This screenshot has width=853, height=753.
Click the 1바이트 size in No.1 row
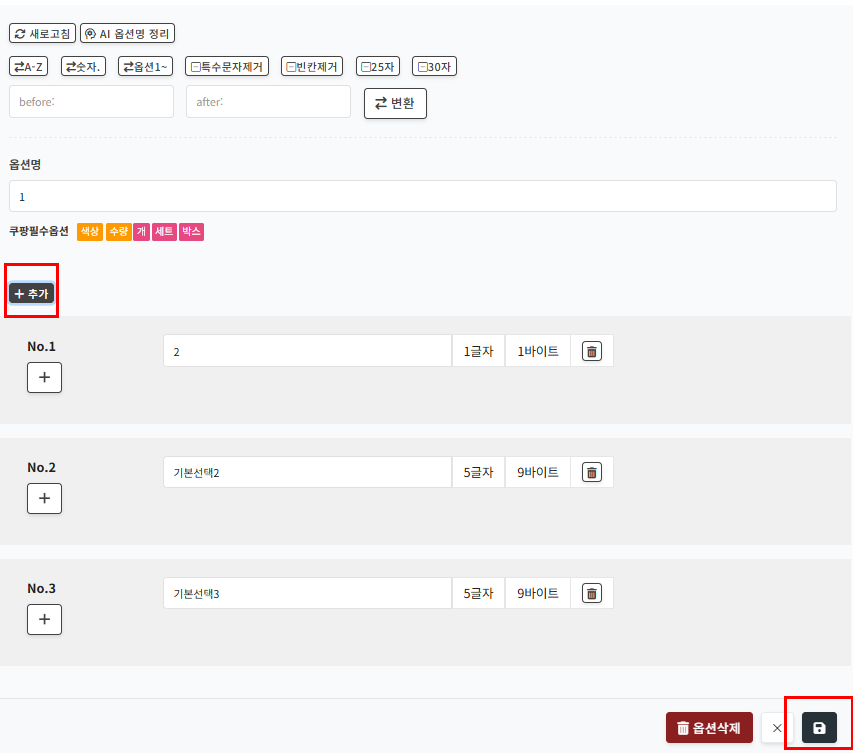pyautogui.click(x=537, y=351)
